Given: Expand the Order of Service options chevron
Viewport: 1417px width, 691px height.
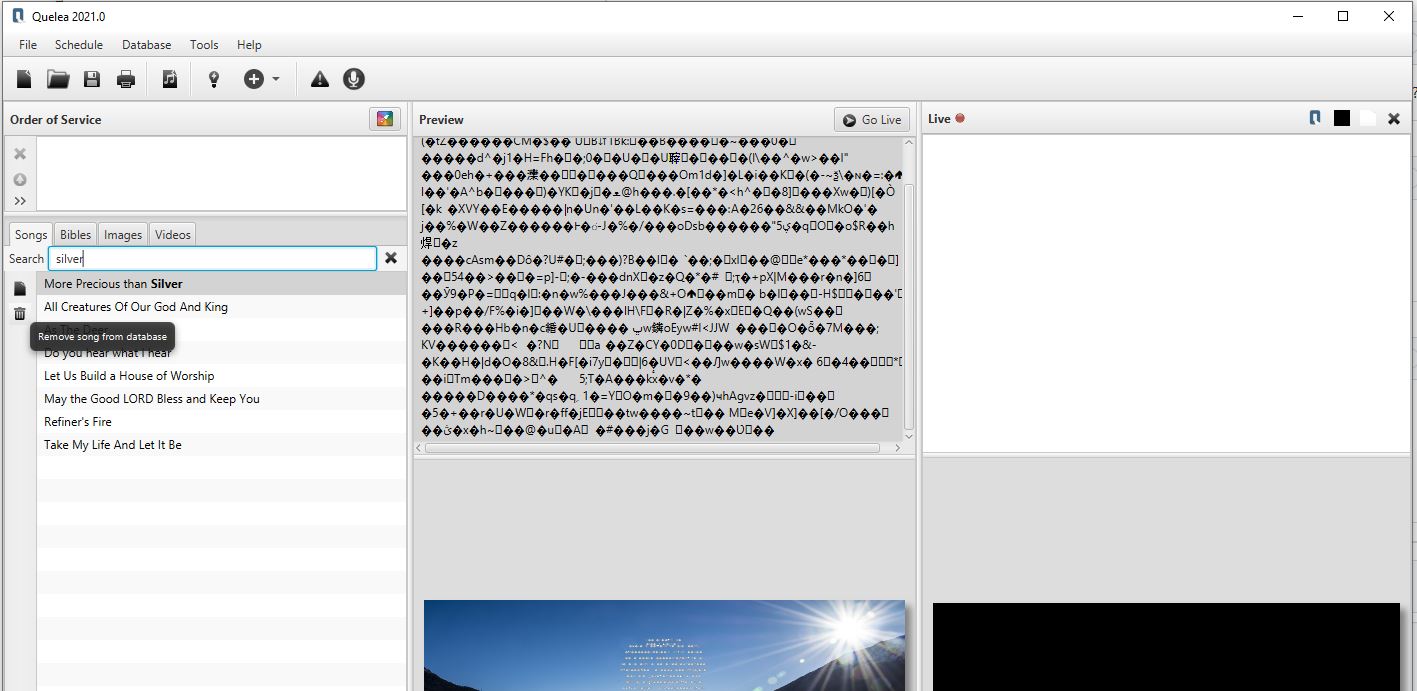Looking at the screenshot, I should tap(20, 200).
